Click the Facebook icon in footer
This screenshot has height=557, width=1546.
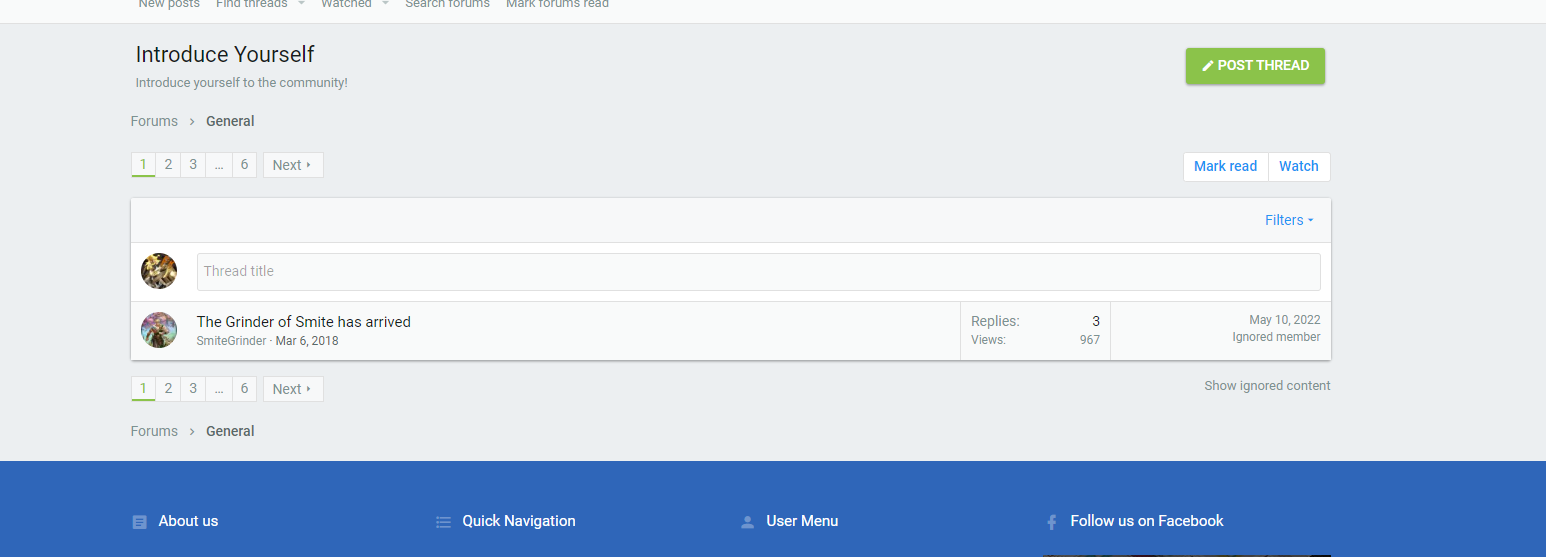tap(1051, 522)
